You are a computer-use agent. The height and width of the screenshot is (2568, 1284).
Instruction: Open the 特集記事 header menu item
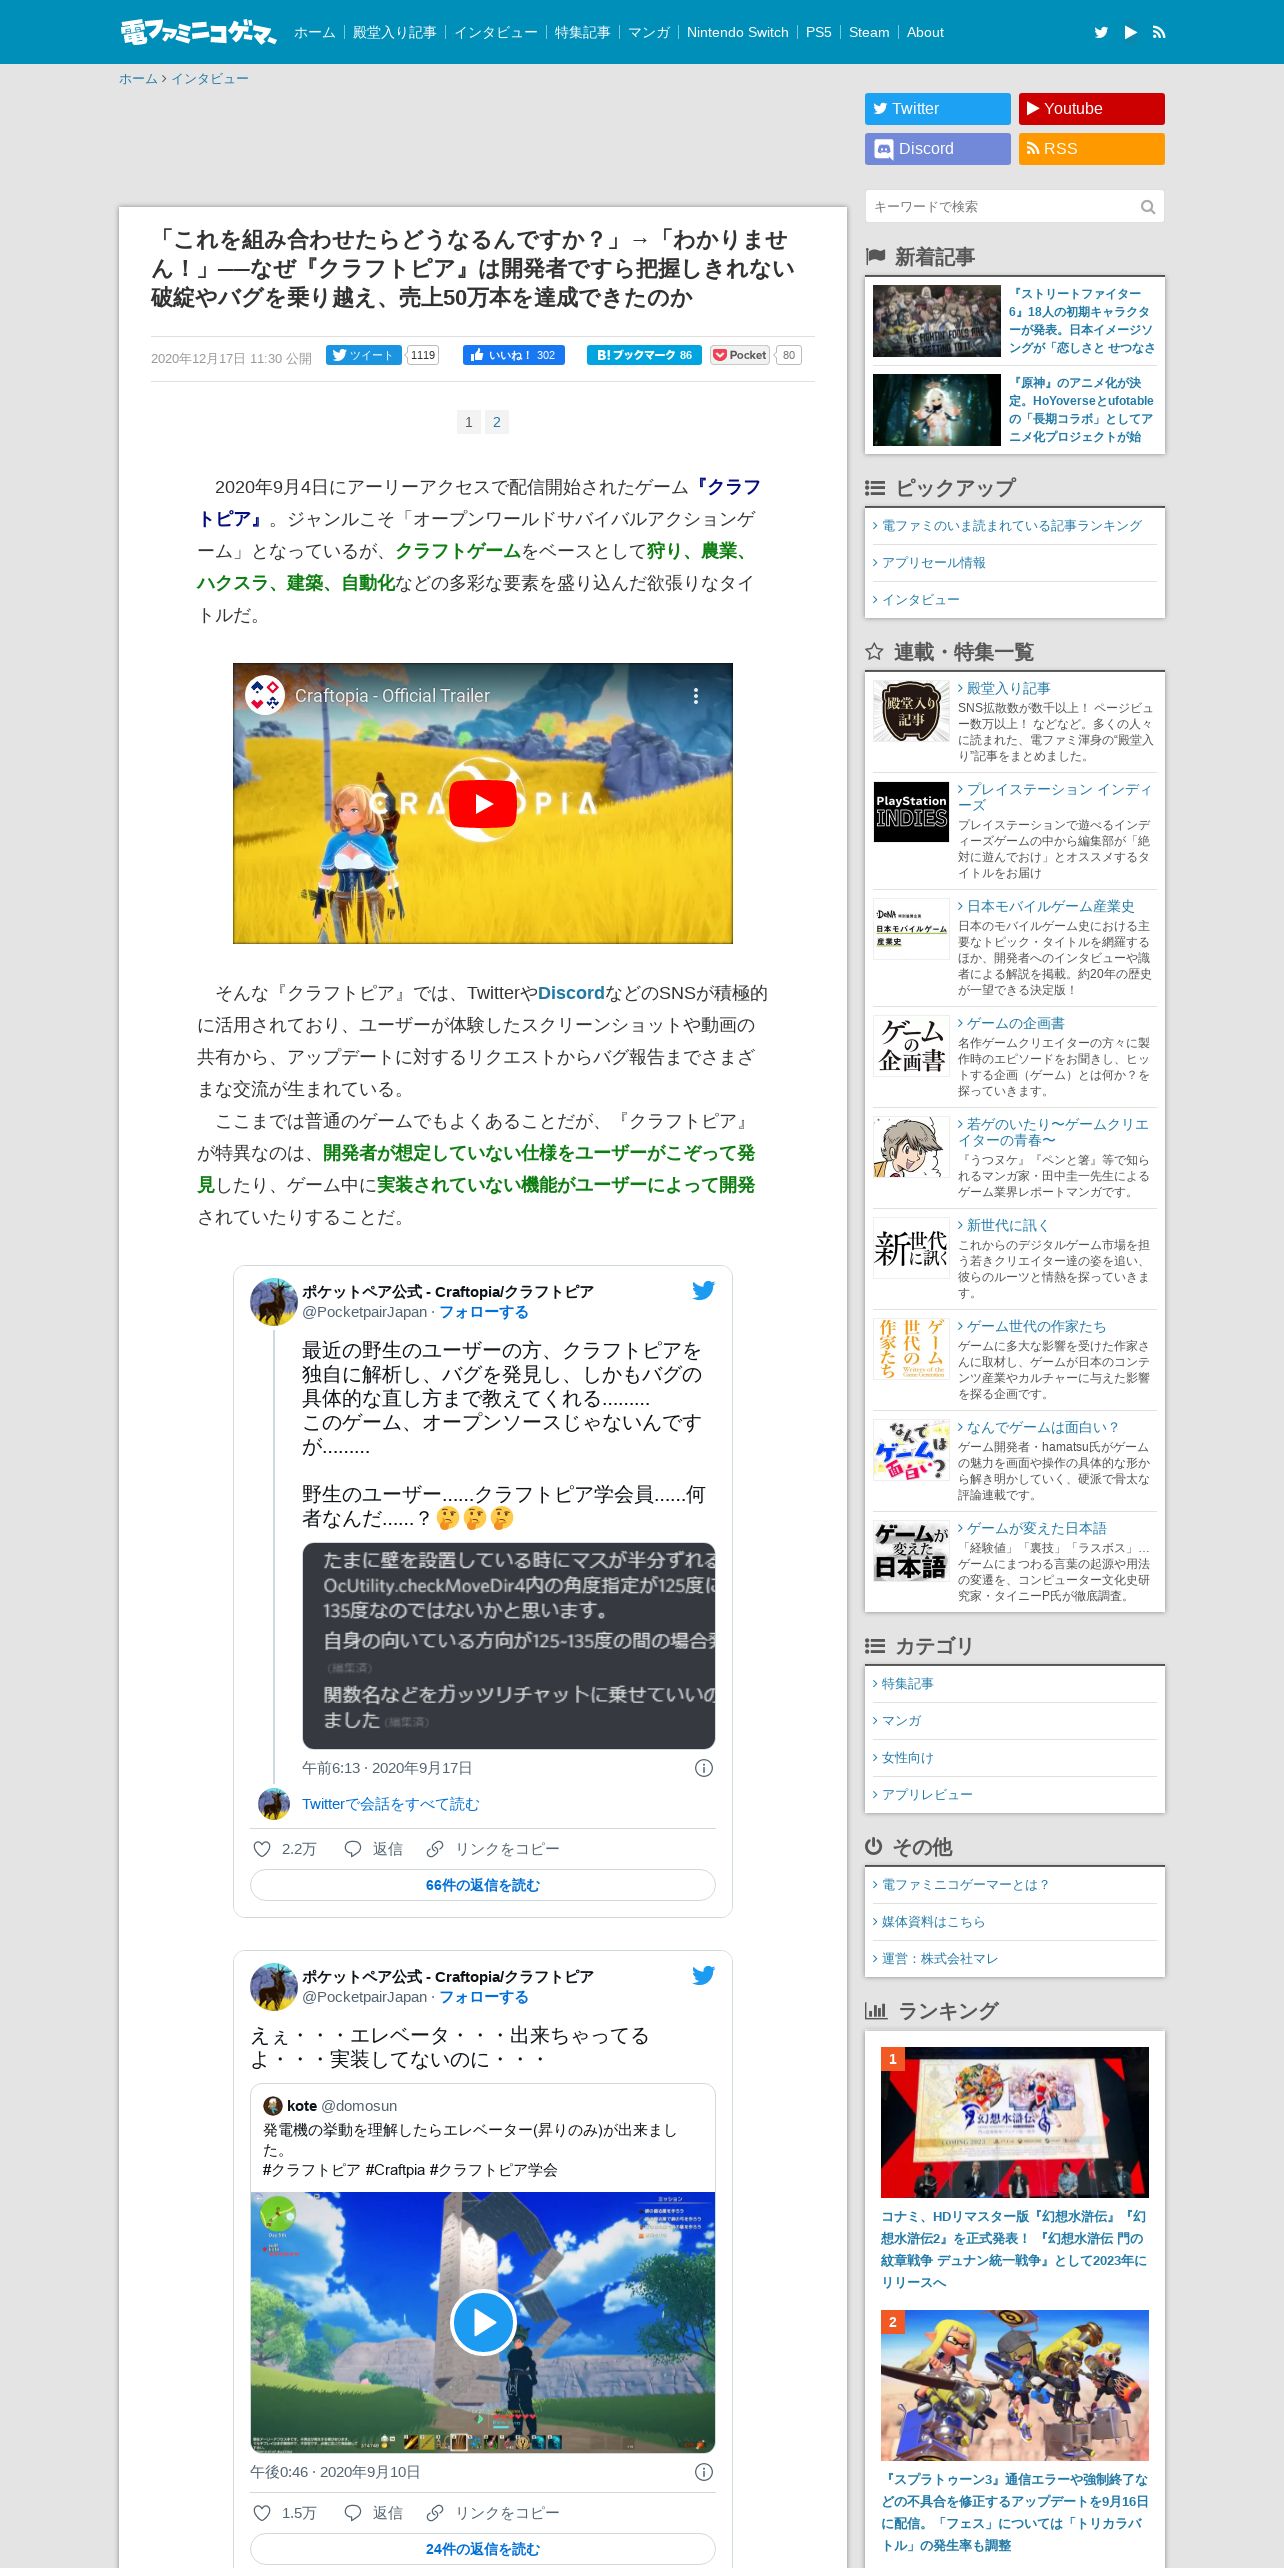click(583, 32)
